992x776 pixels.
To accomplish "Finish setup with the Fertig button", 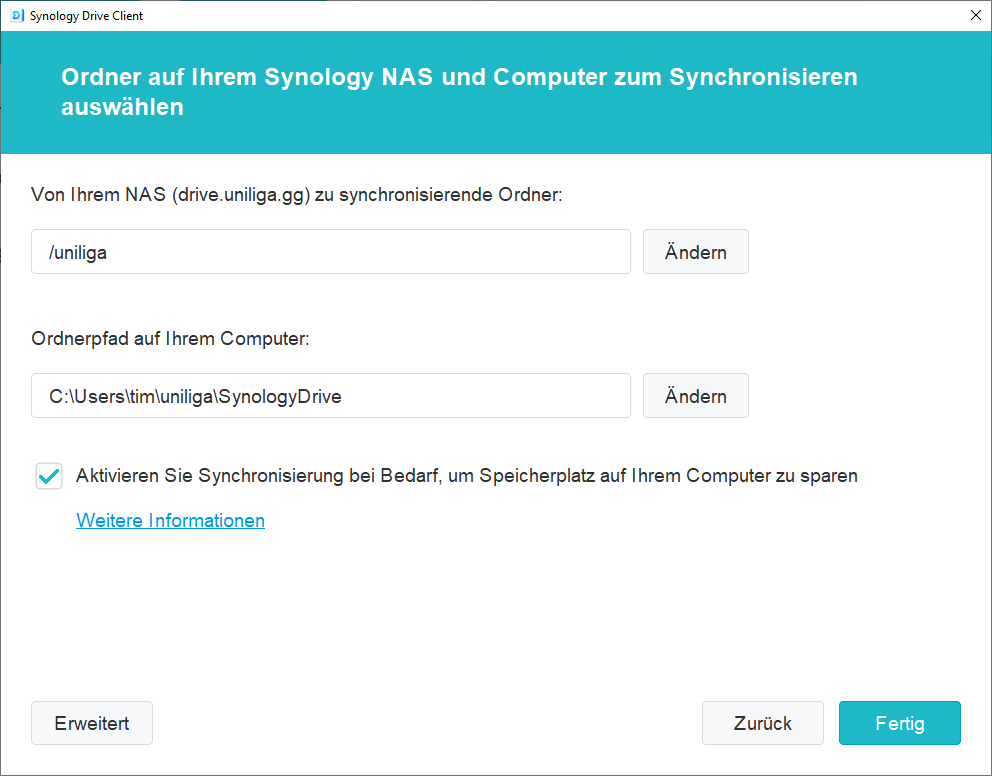I will tap(899, 723).
